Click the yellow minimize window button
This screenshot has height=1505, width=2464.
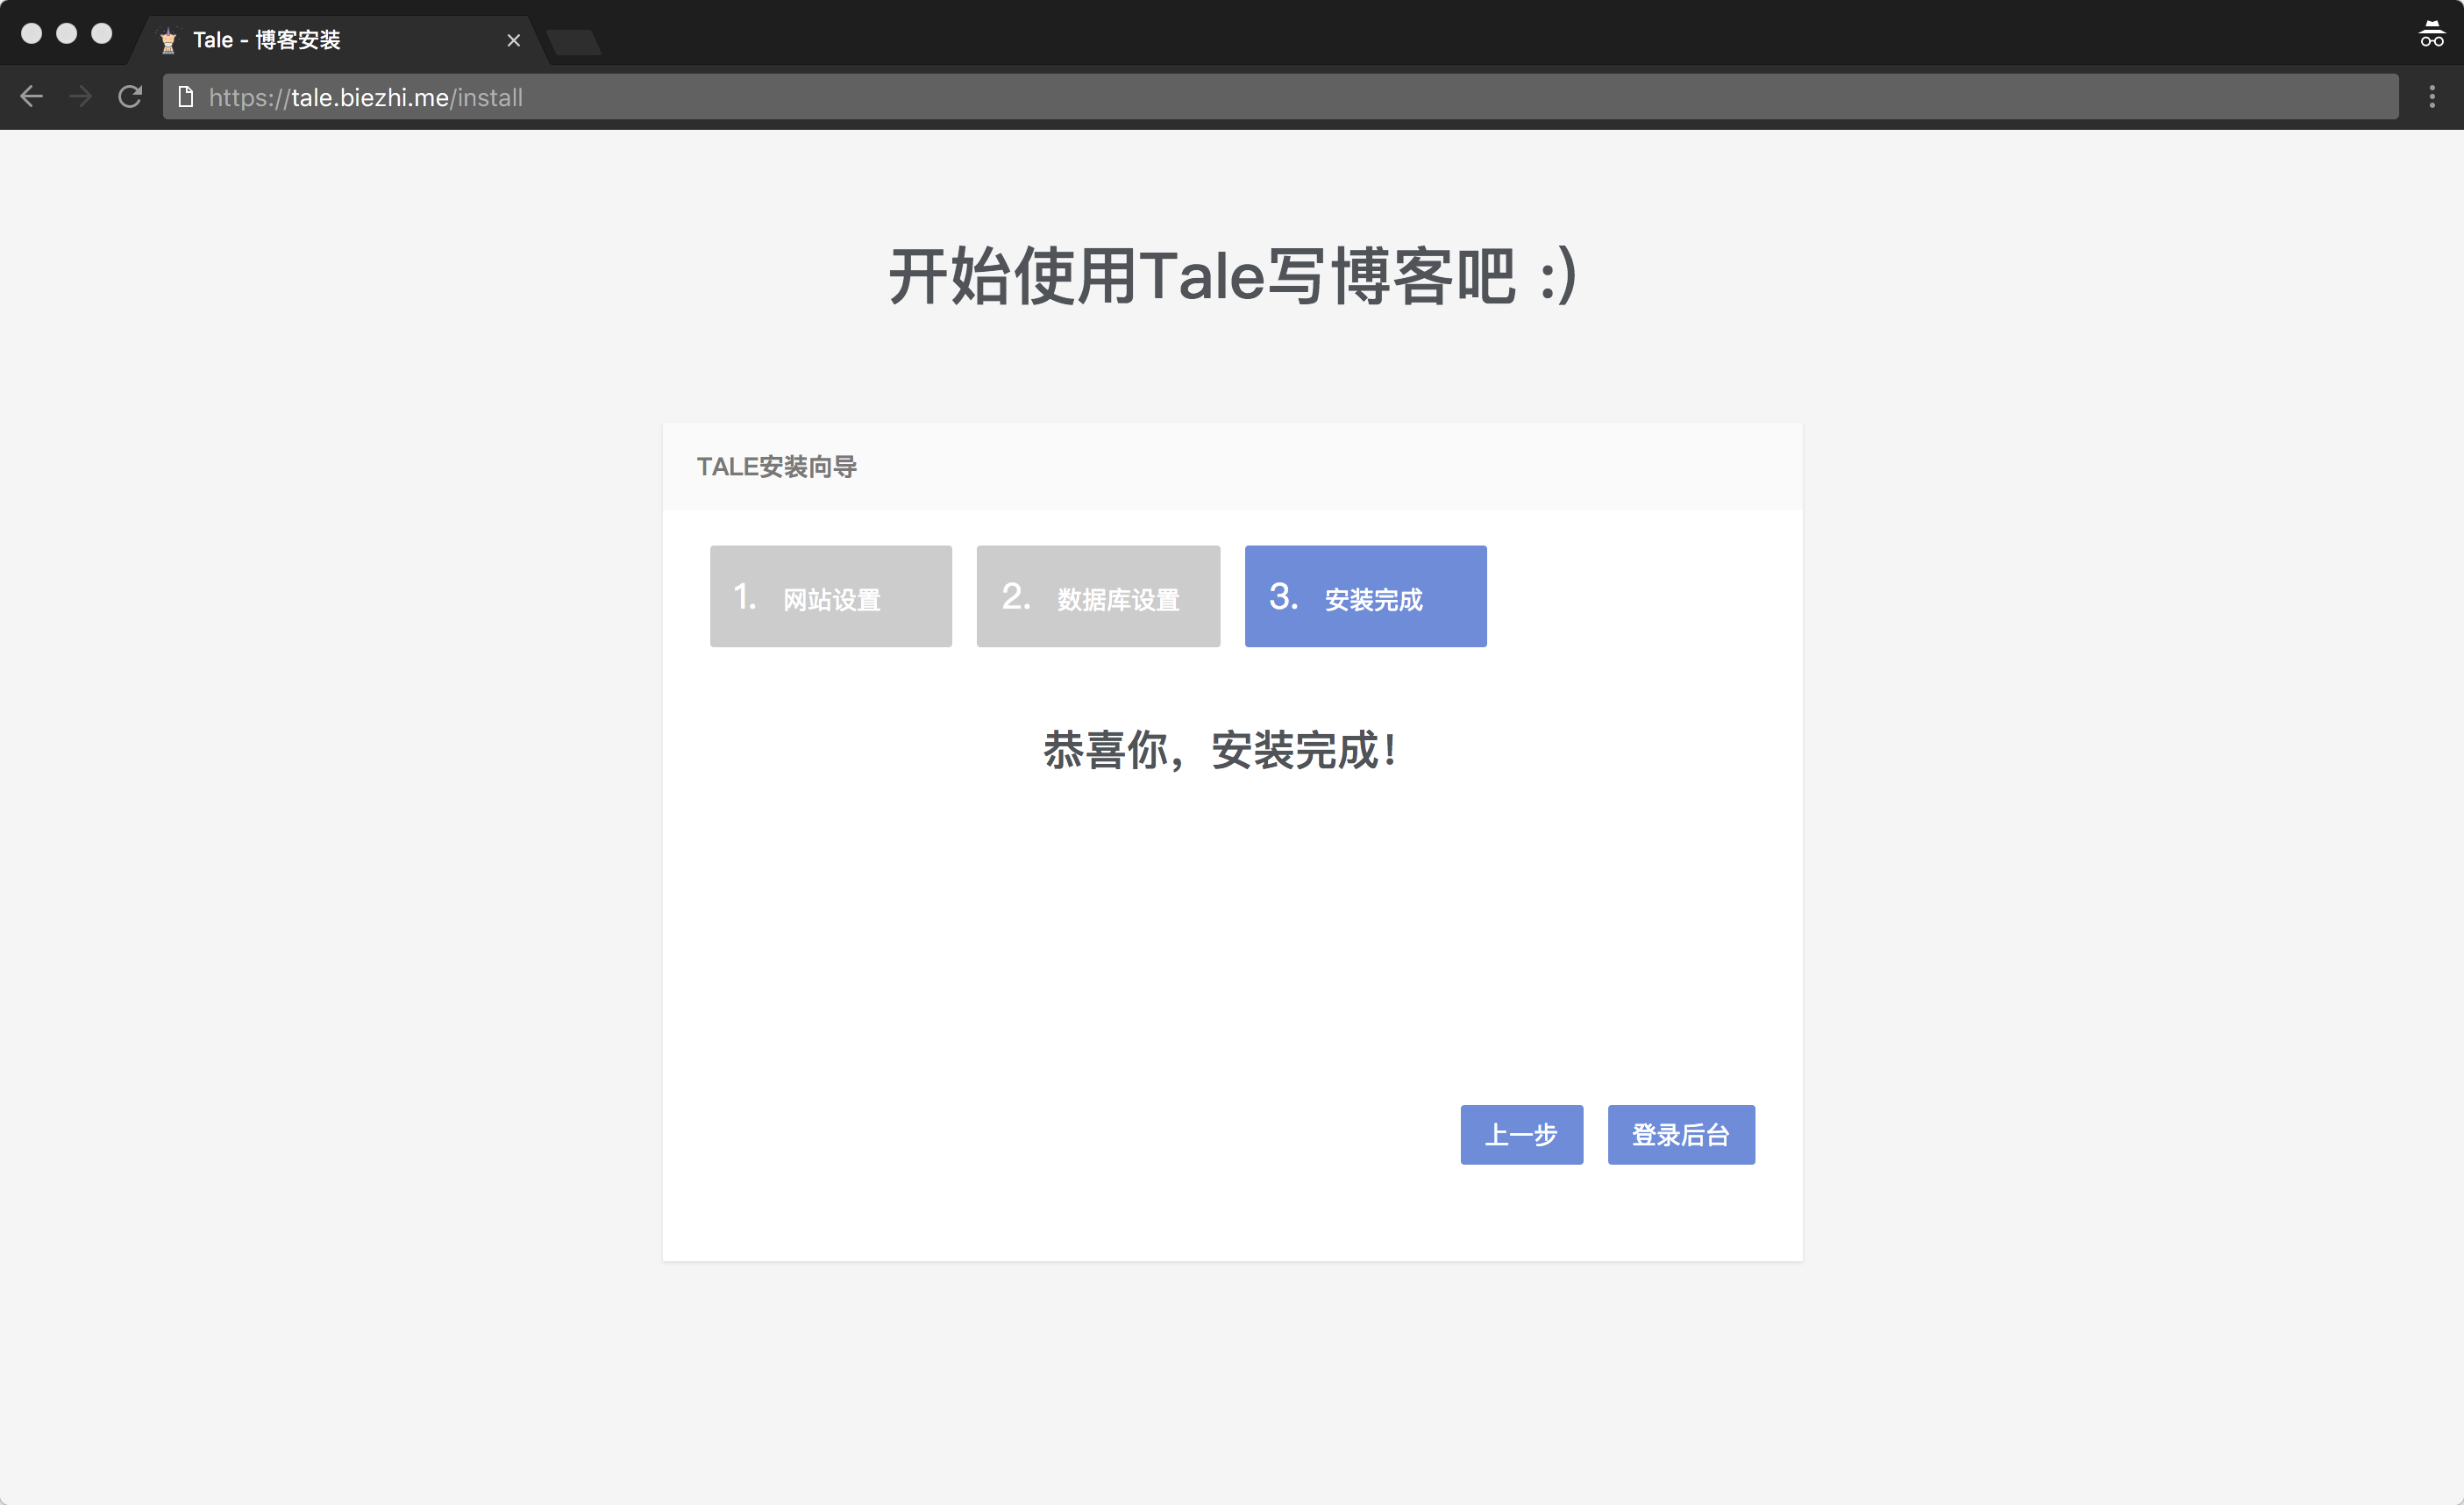point(67,34)
